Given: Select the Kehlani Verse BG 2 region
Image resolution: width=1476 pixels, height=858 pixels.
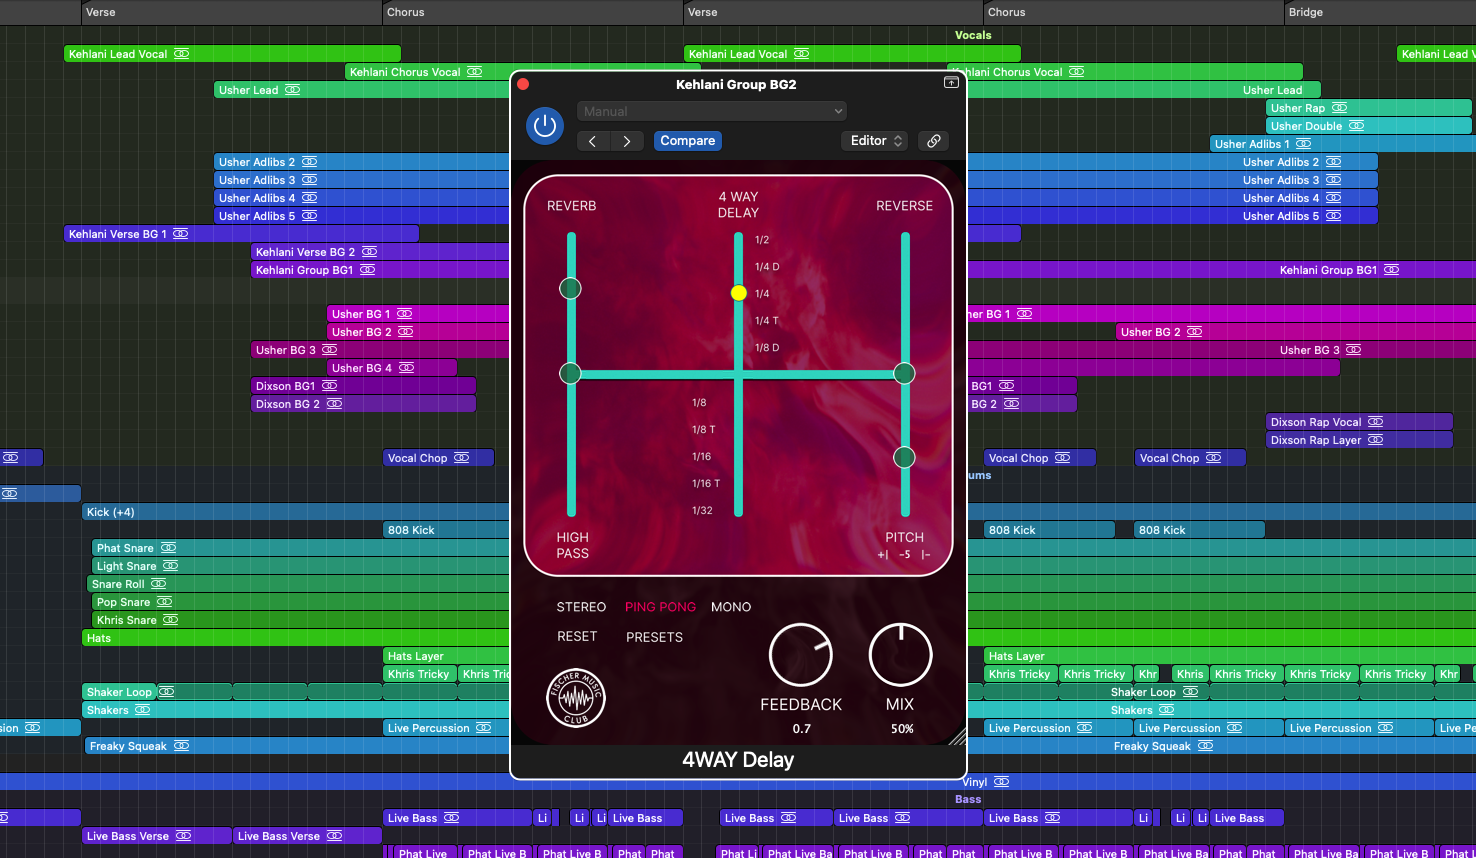Looking at the screenshot, I should click(381, 252).
